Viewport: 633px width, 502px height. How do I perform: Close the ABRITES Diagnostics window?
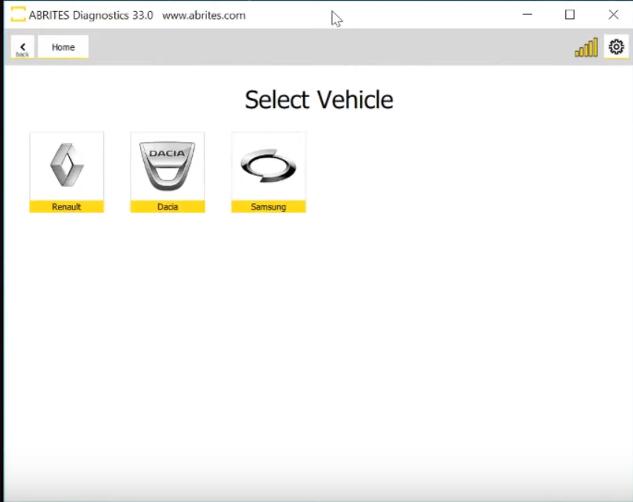pos(613,15)
